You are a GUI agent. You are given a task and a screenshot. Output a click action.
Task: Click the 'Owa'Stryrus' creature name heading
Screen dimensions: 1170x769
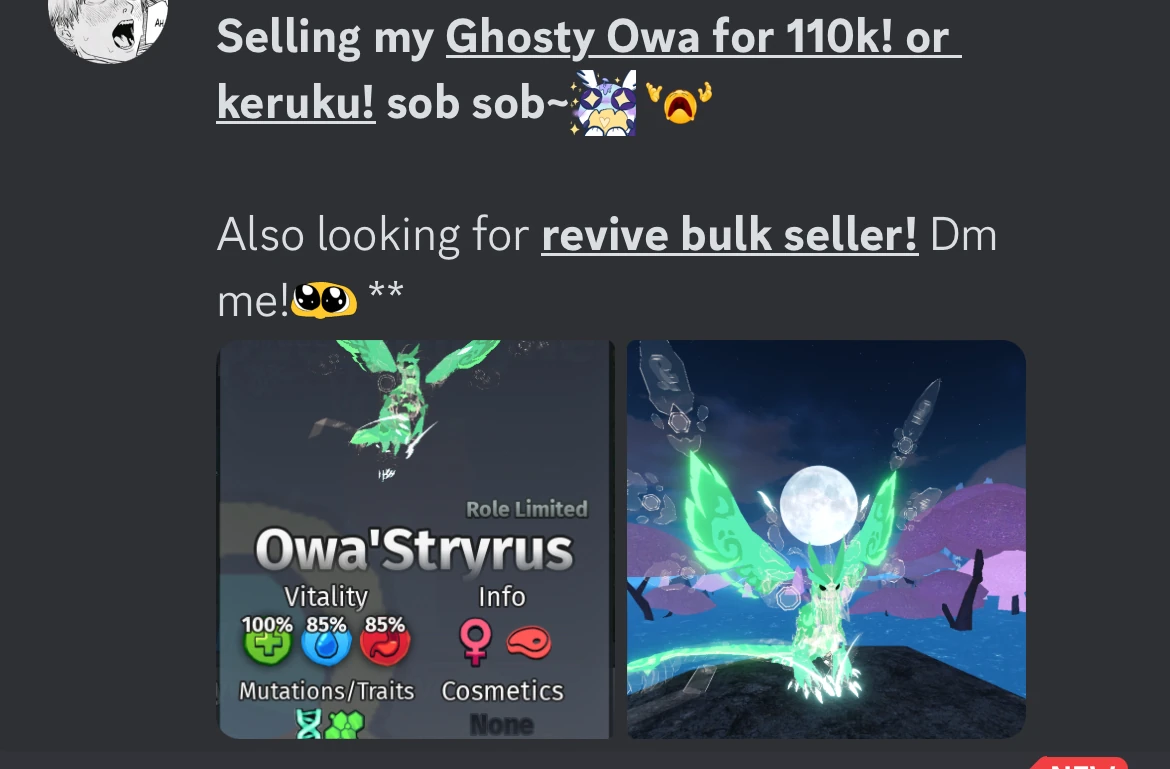(x=414, y=550)
